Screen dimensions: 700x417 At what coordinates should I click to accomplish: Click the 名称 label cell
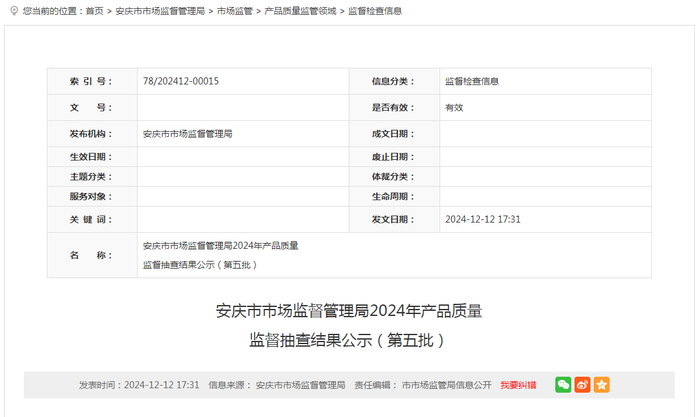pyautogui.click(x=92, y=255)
